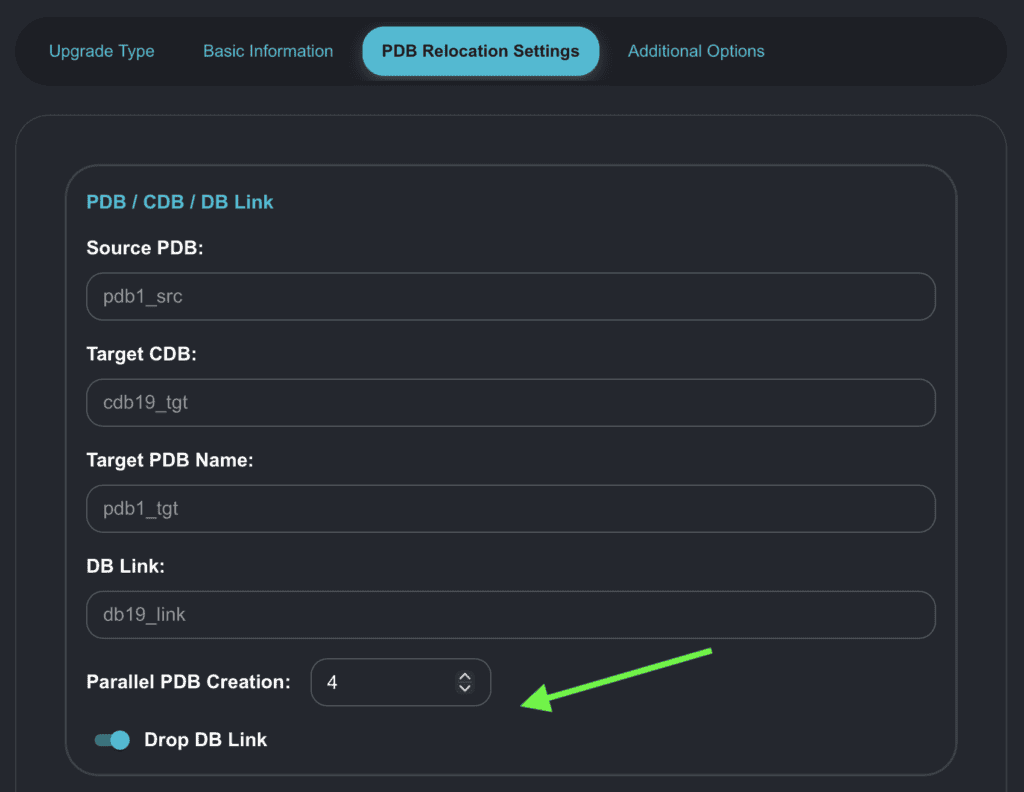The width and height of the screenshot is (1024, 792).
Task: Click the Target PDB Name label
Action: pyautogui.click(x=170, y=460)
